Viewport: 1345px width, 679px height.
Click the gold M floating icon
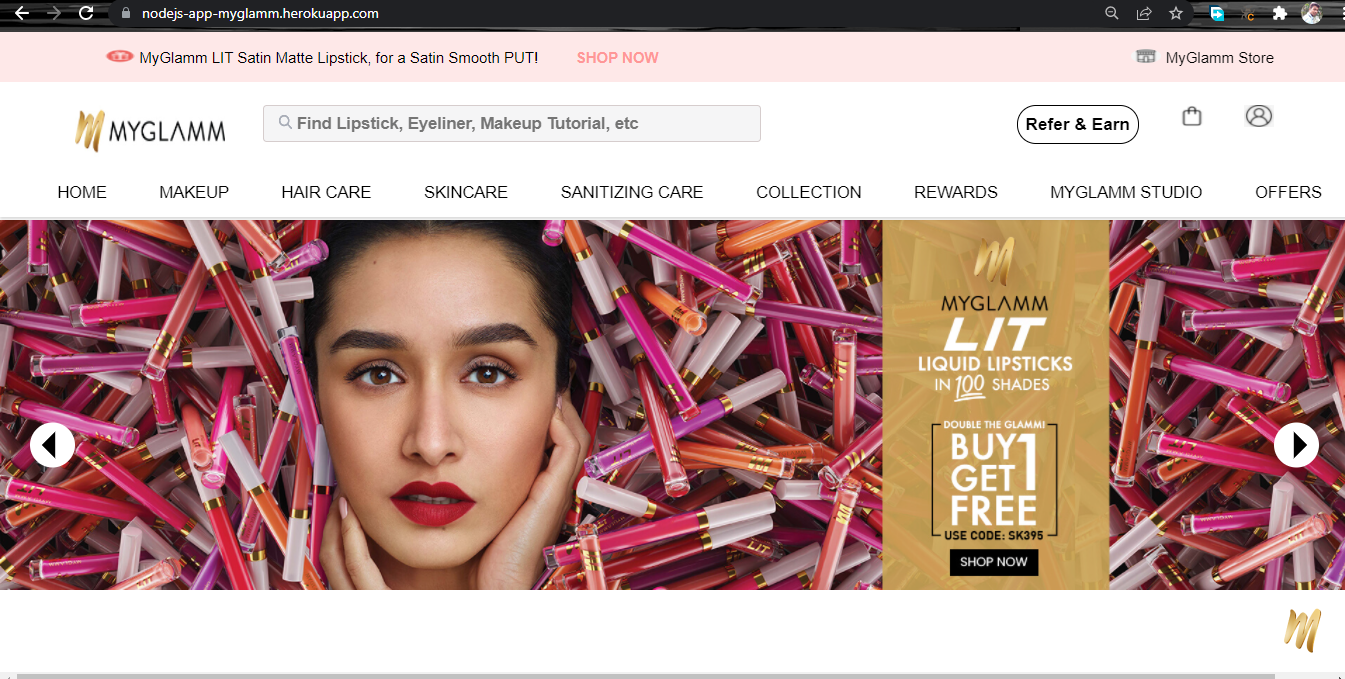coord(1303,630)
